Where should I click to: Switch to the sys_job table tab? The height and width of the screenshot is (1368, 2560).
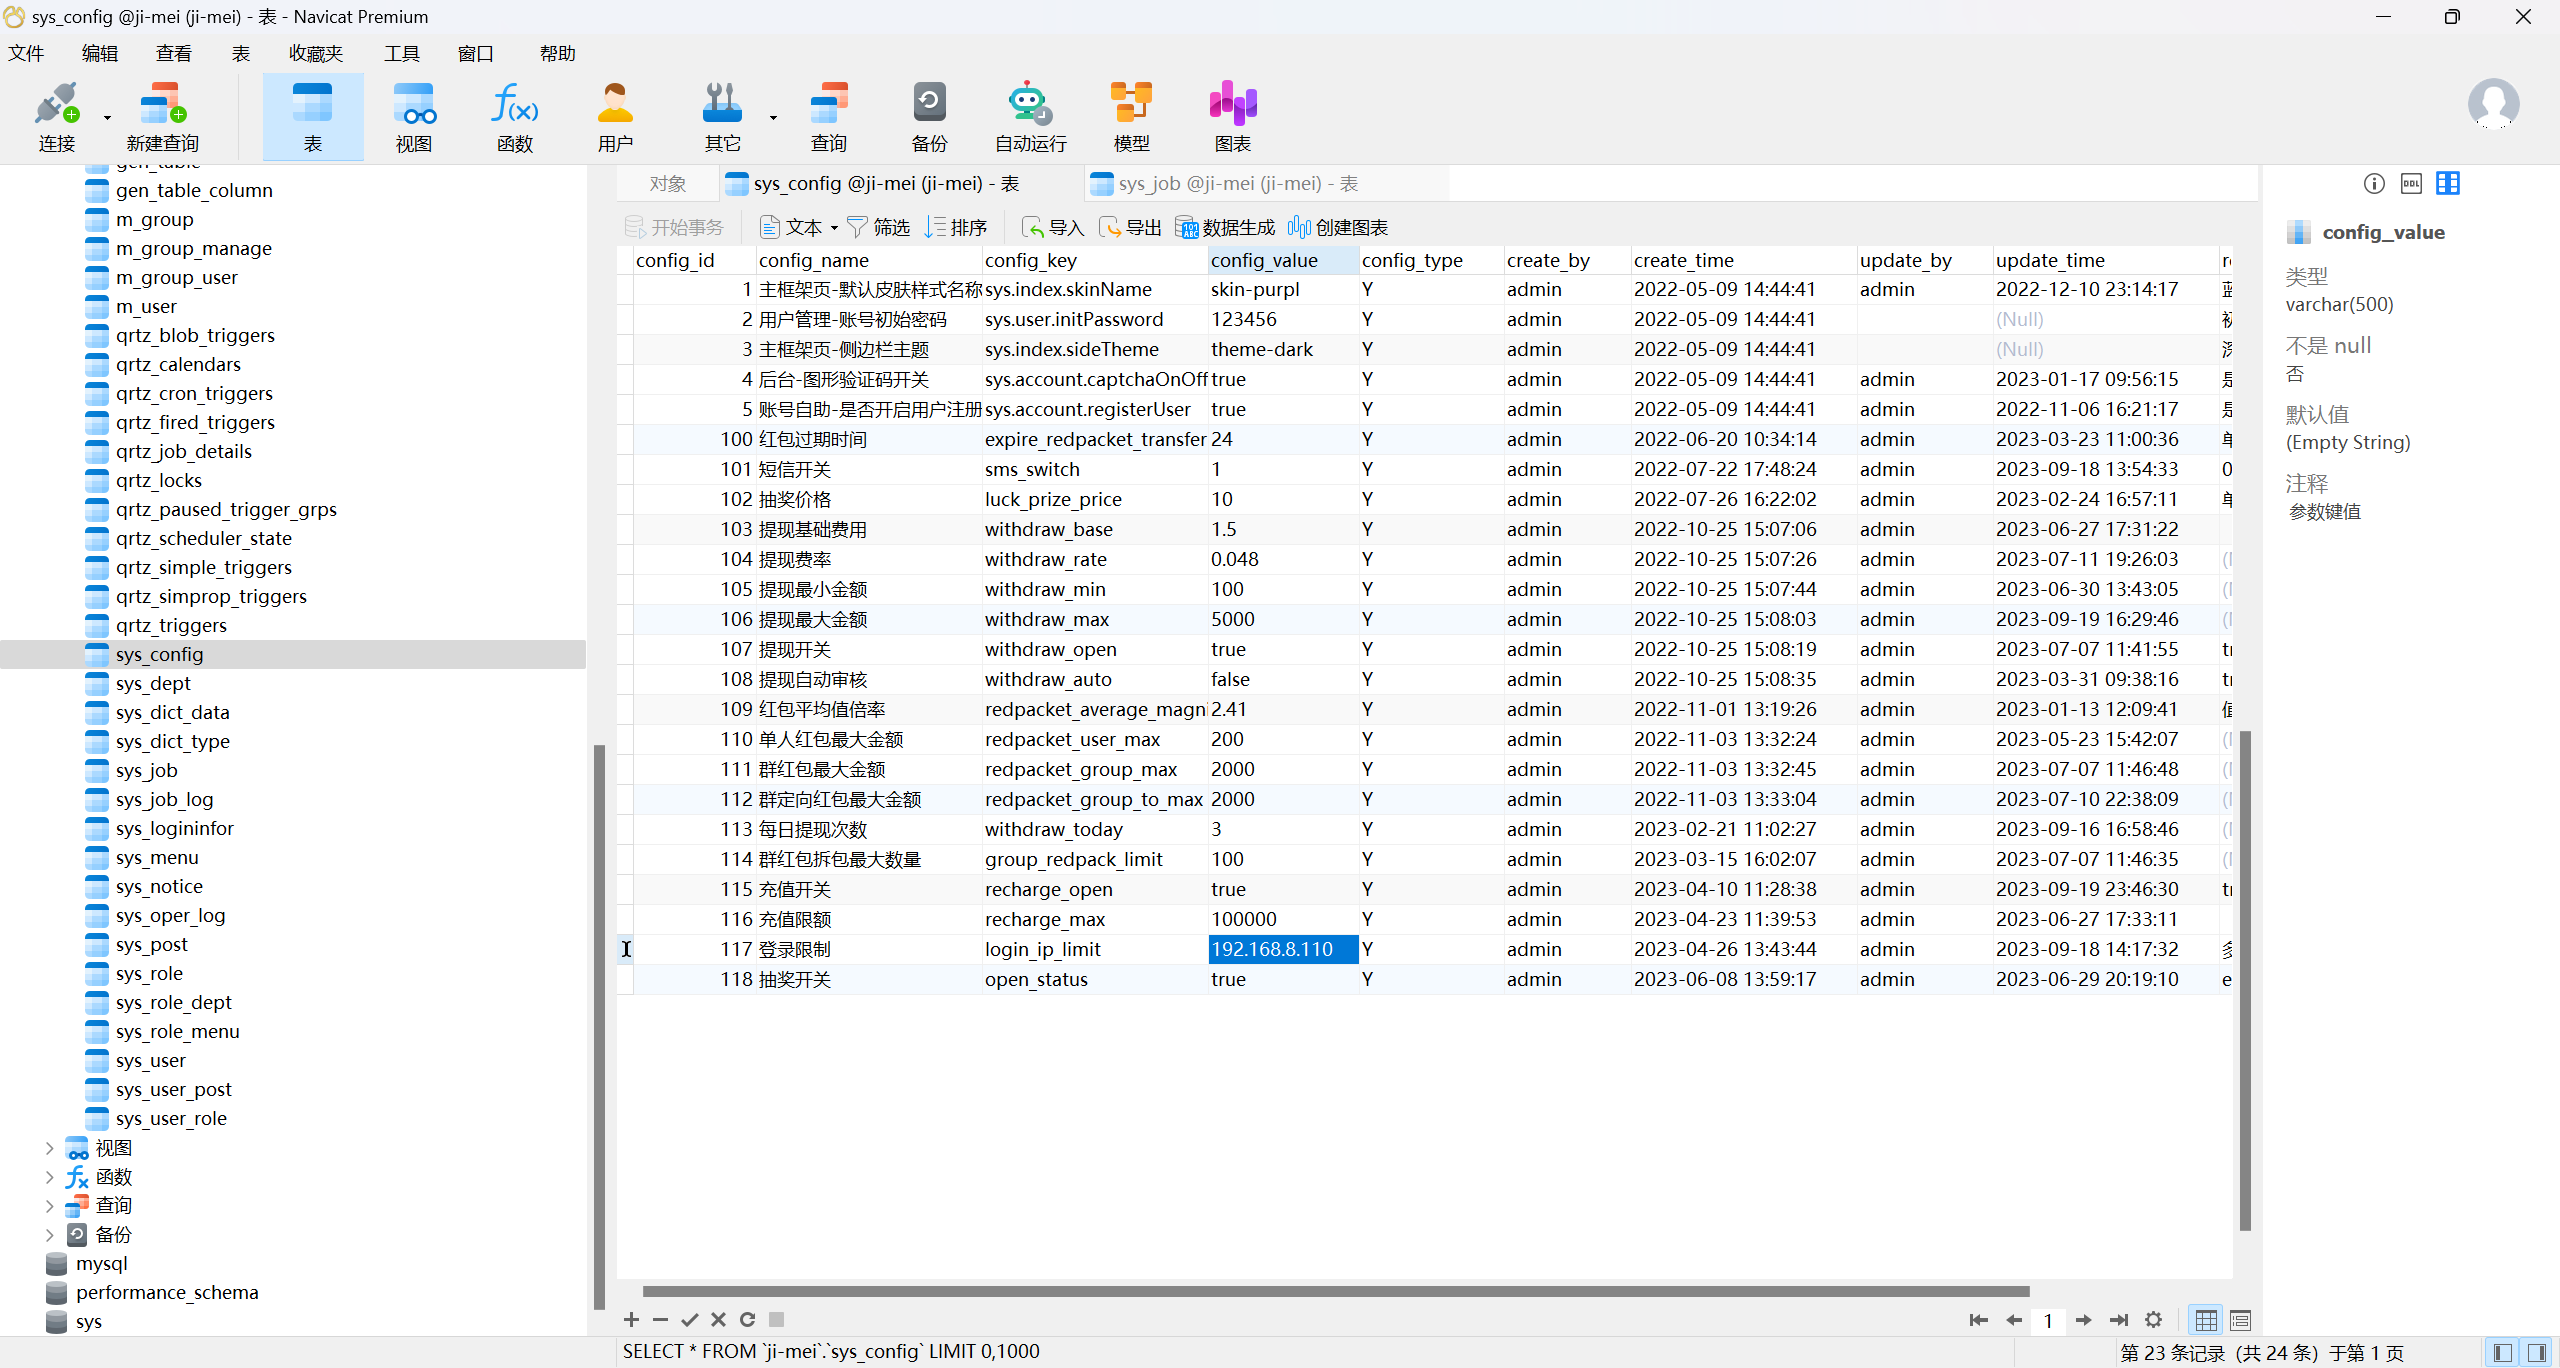click(1236, 183)
